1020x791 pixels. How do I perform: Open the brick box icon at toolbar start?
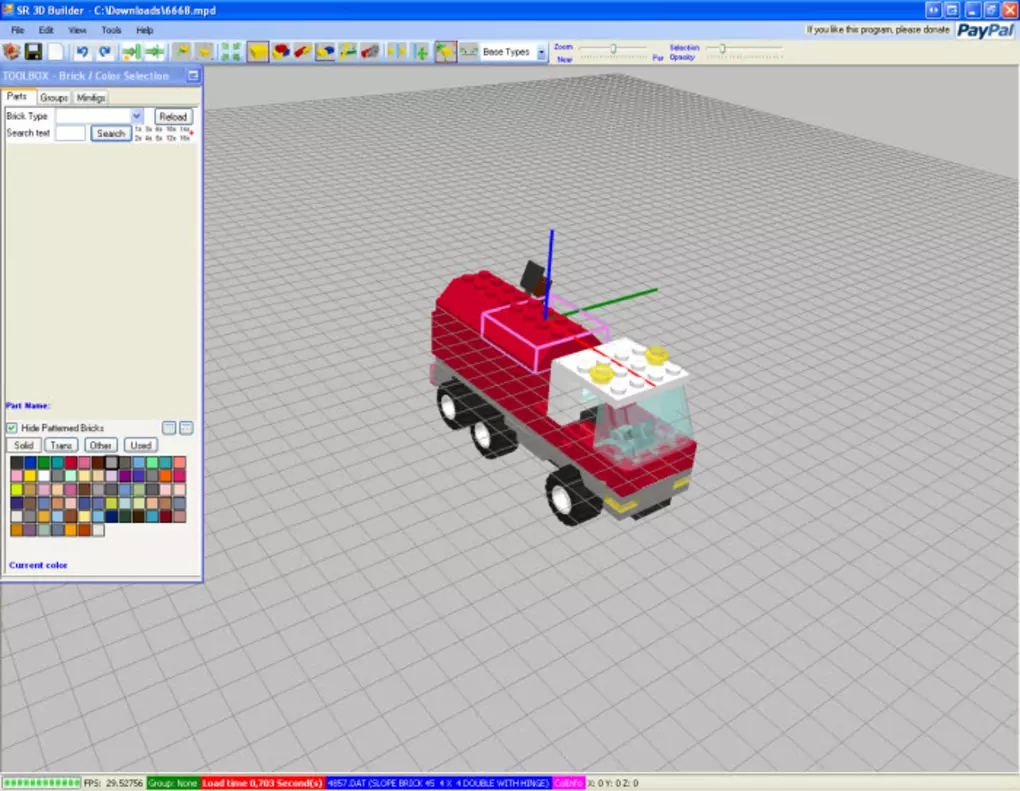coord(12,52)
